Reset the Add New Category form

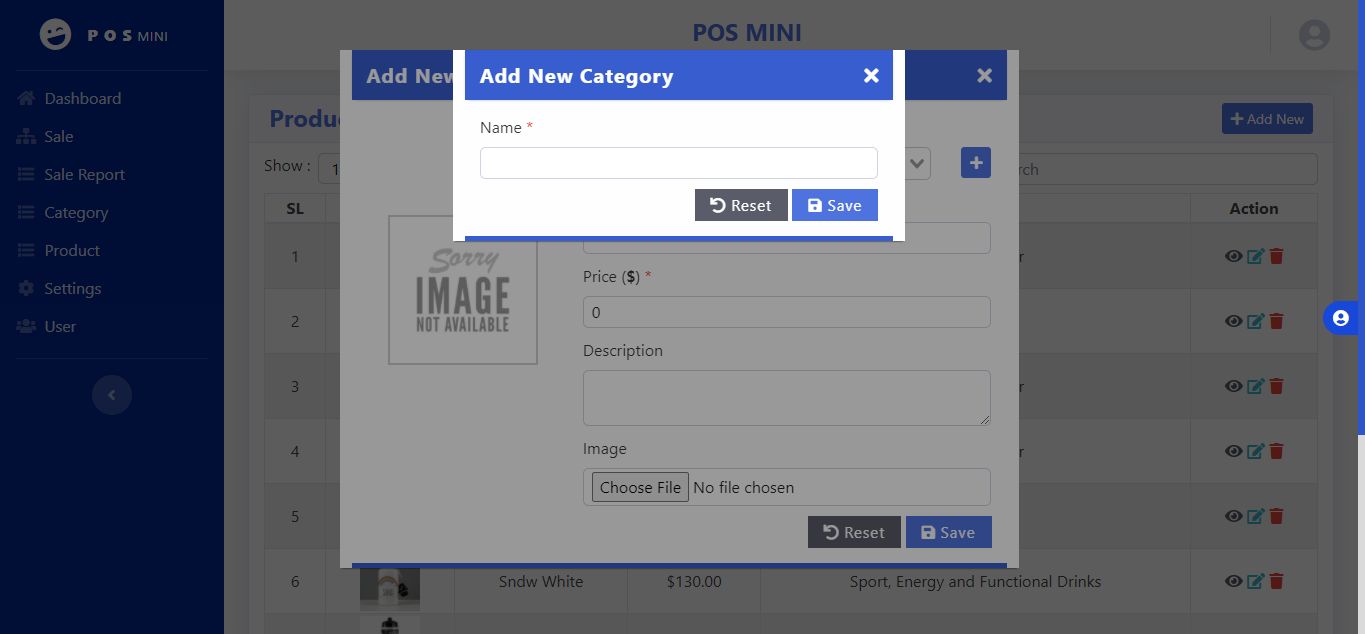(741, 205)
